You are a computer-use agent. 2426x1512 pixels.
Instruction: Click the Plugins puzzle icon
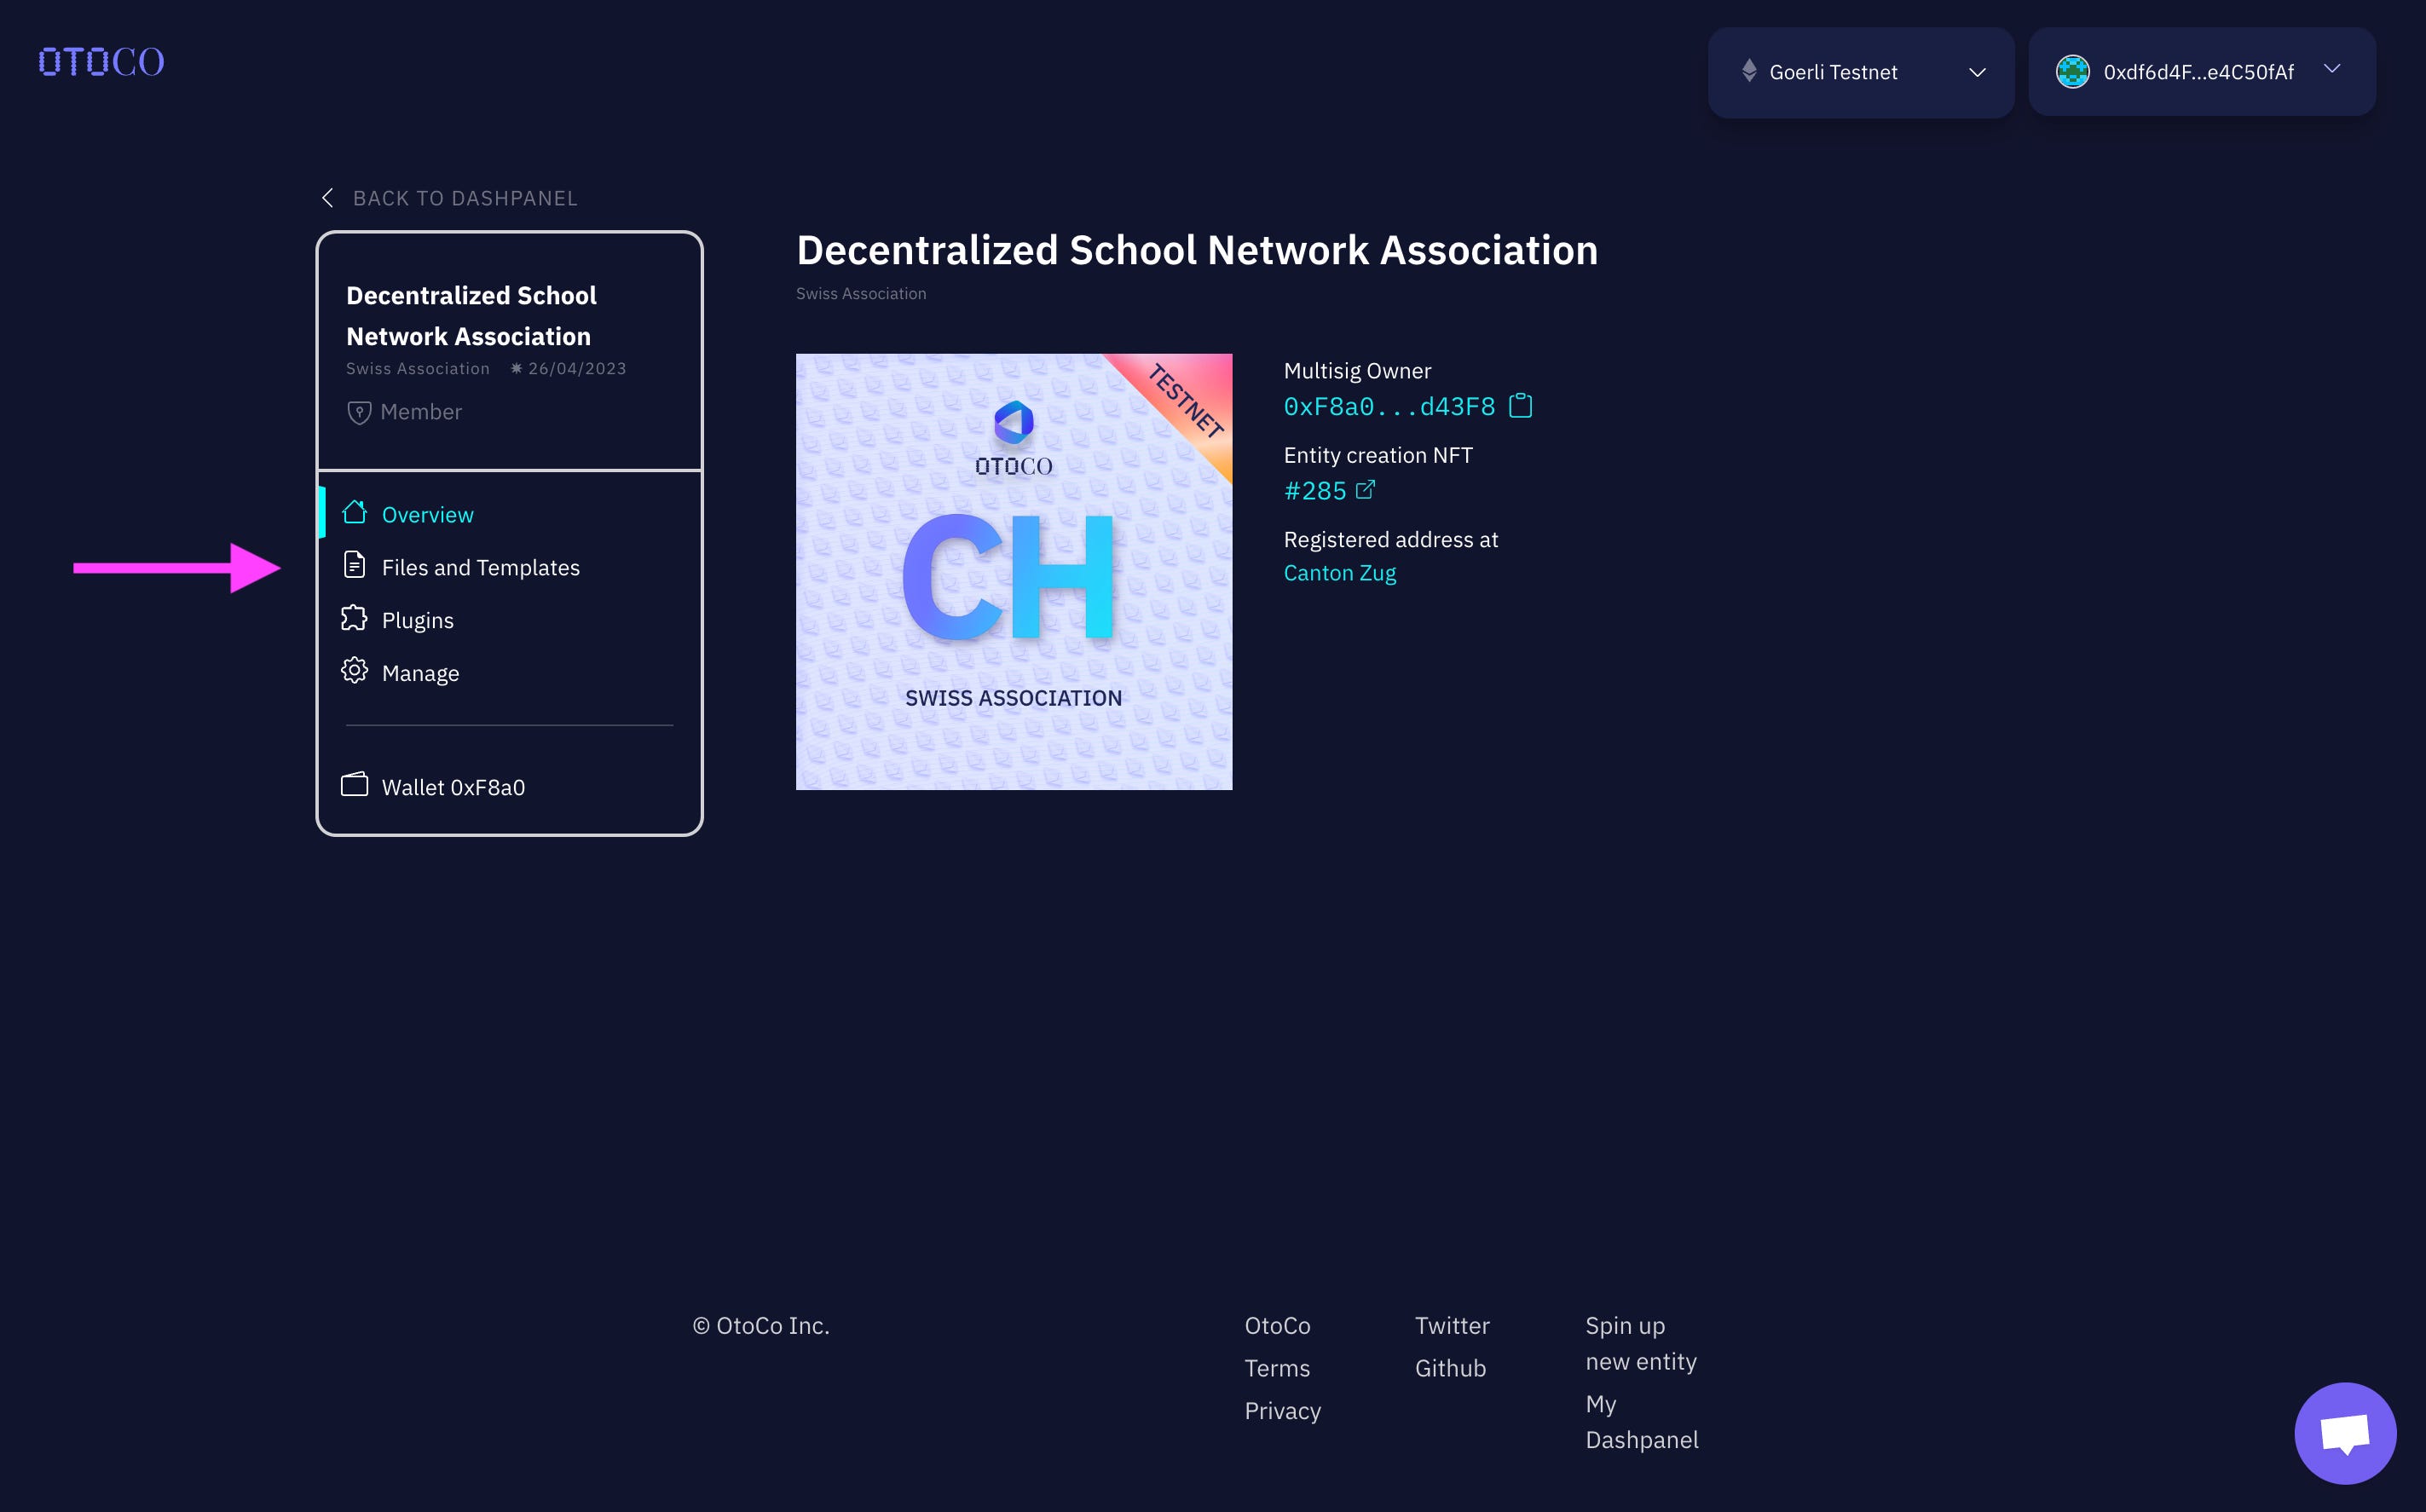pos(354,618)
